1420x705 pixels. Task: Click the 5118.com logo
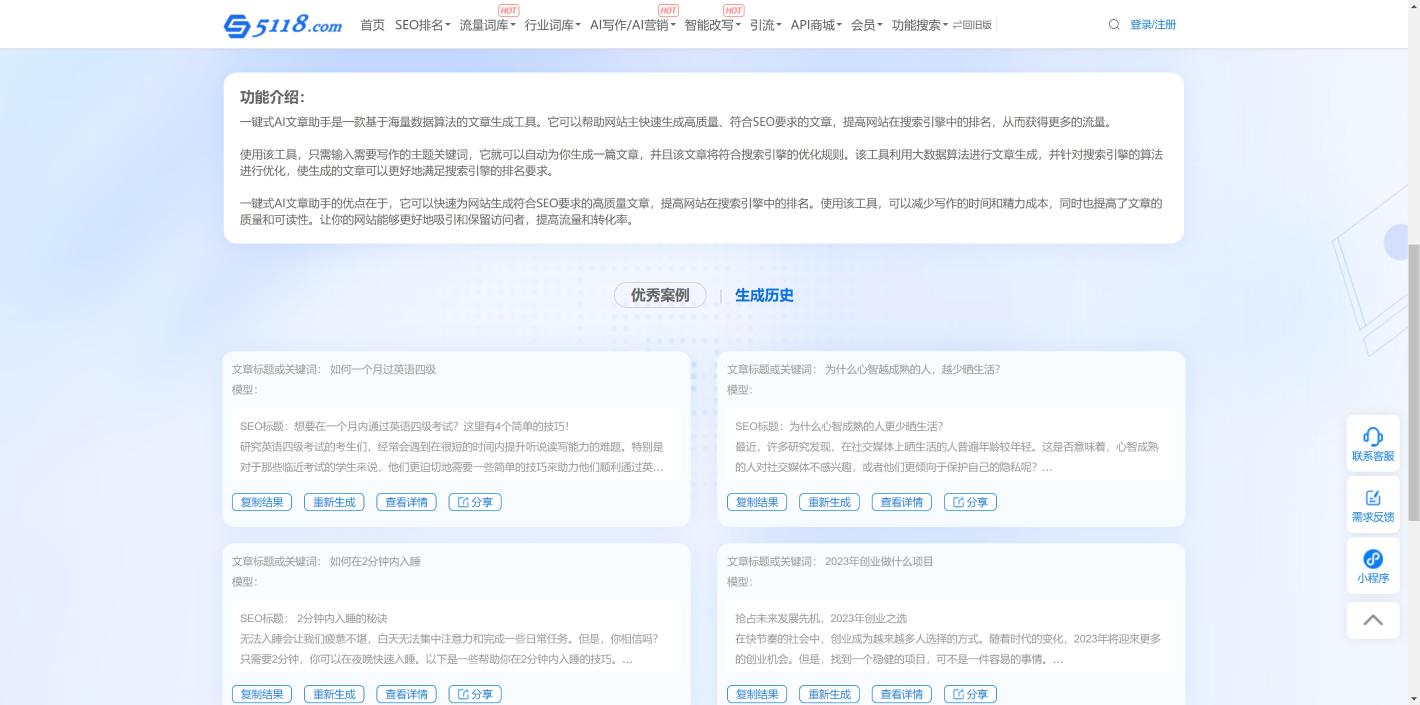(x=282, y=25)
